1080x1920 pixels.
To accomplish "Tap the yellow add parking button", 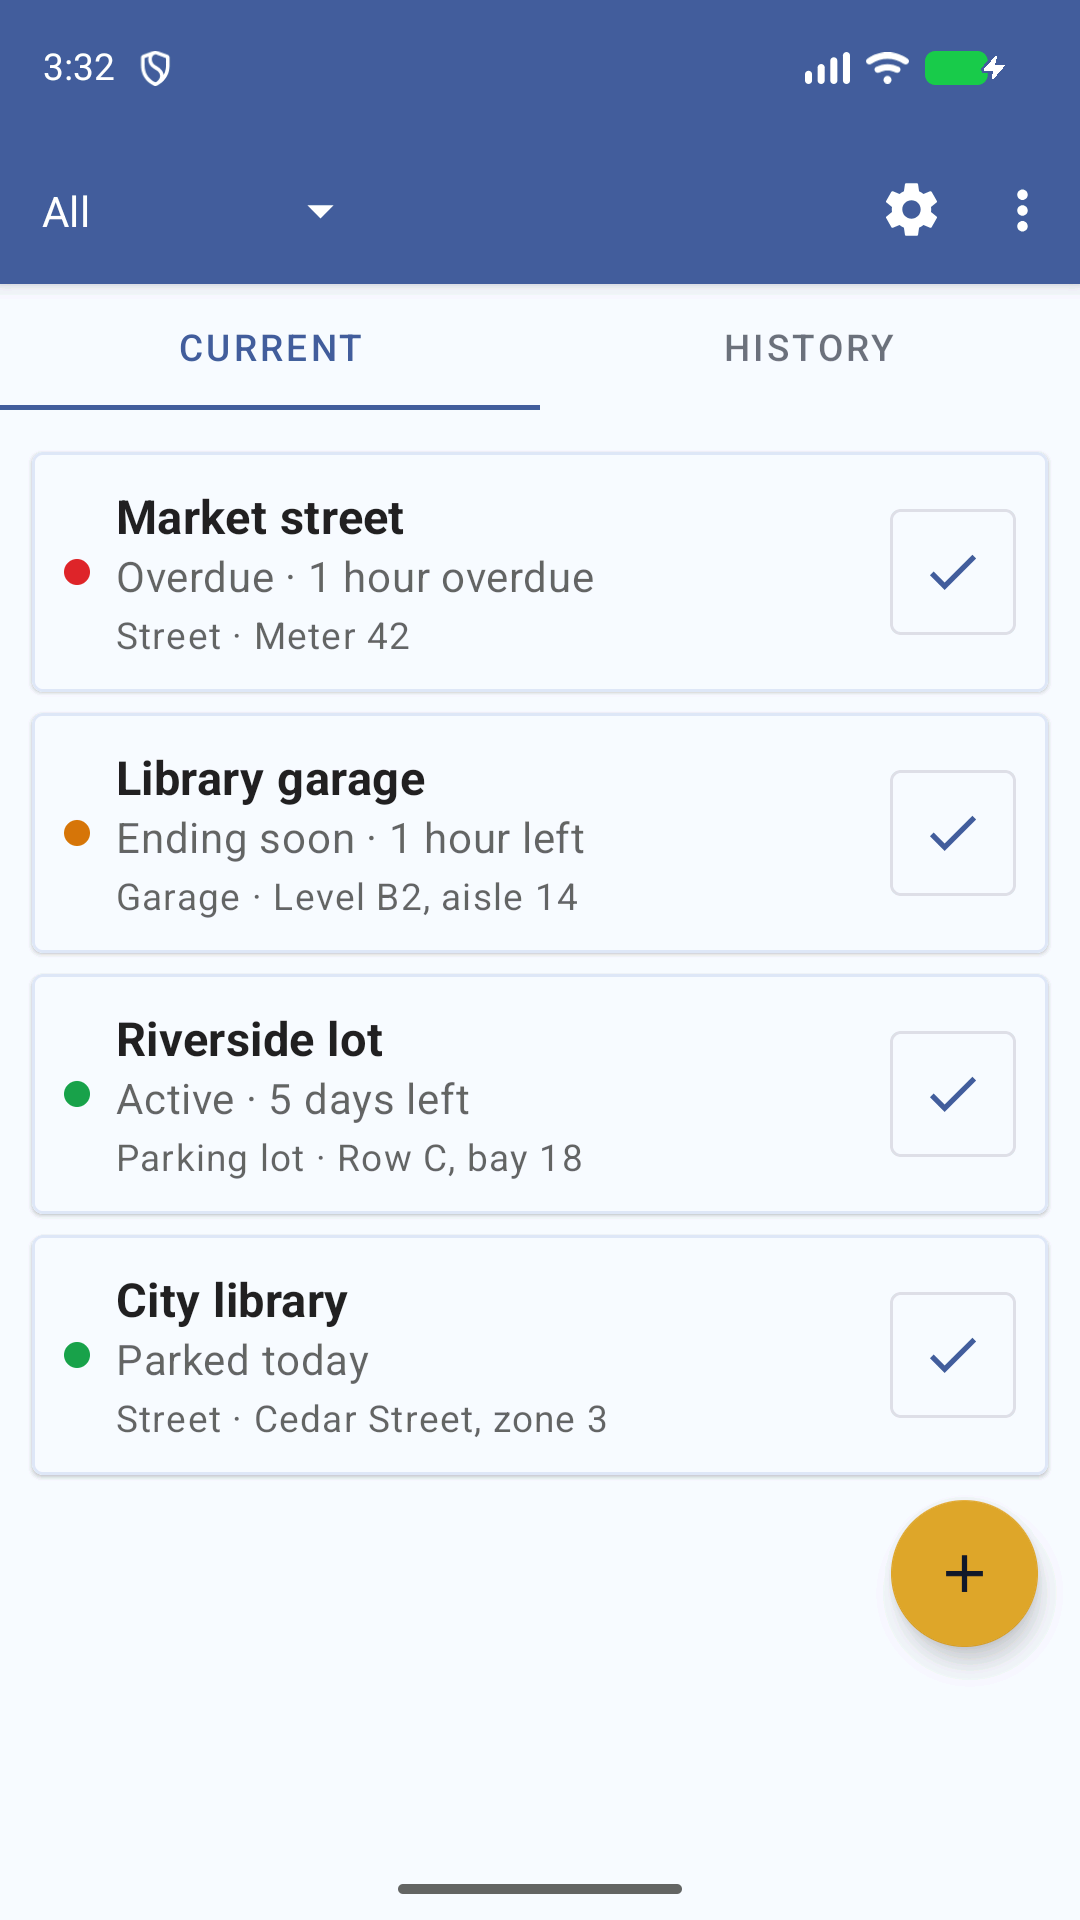I will coord(964,1573).
